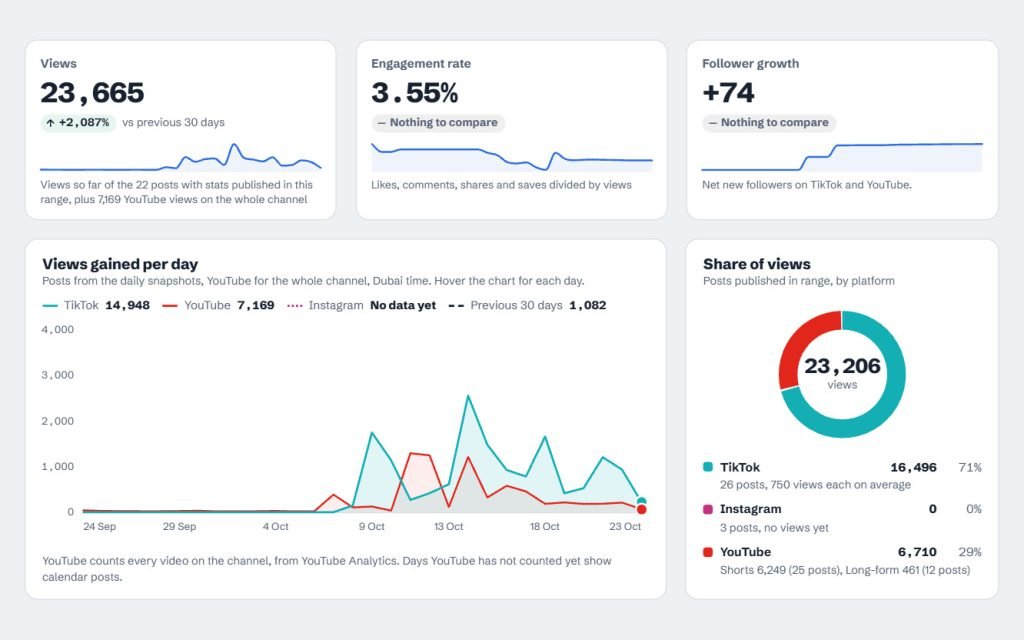Click the 9 Oct x-axis label

(372, 526)
